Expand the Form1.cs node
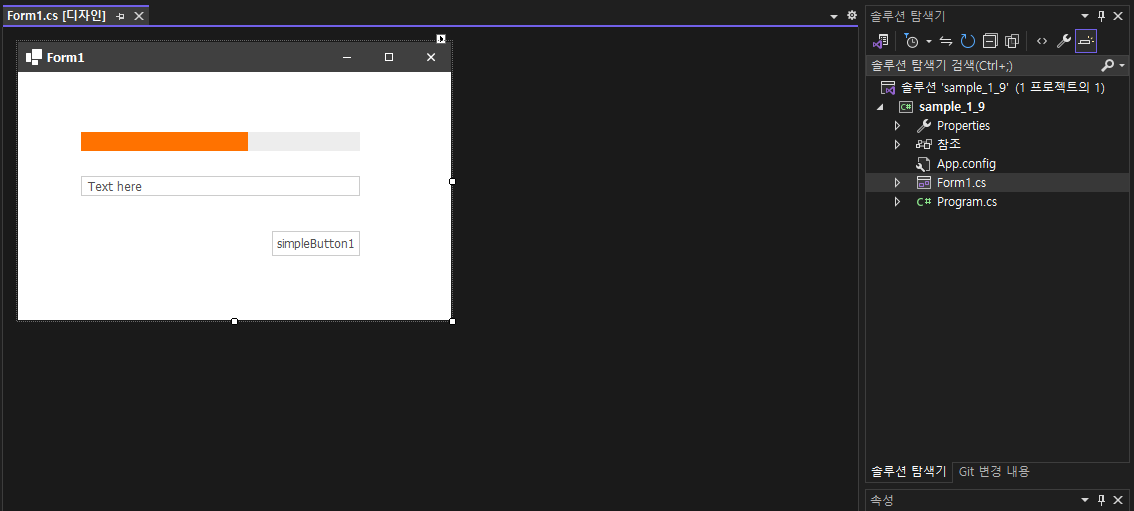Viewport: 1134px width, 511px height. 898,183
